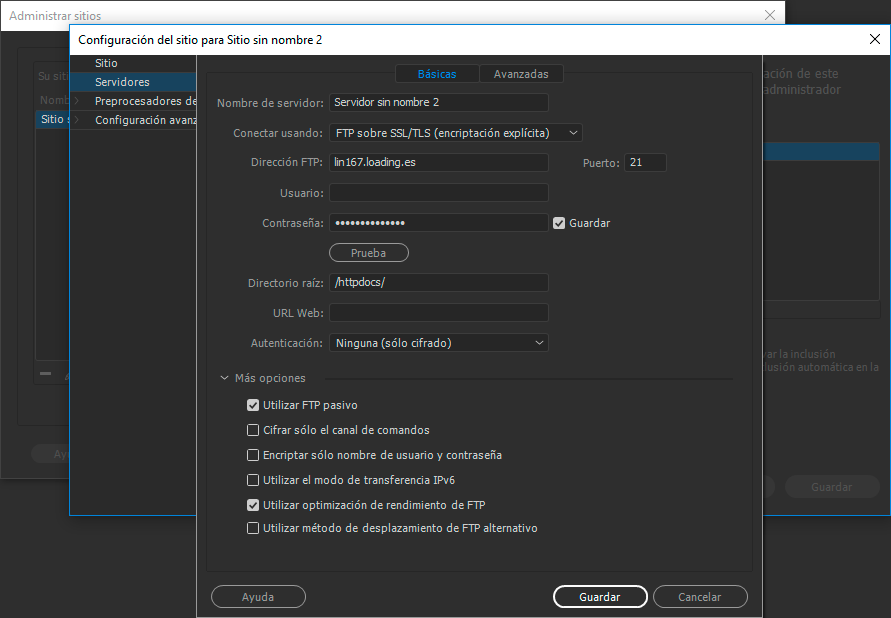The width and height of the screenshot is (891, 618).
Task: Select Sitio in the left category list
Action: [106, 63]
